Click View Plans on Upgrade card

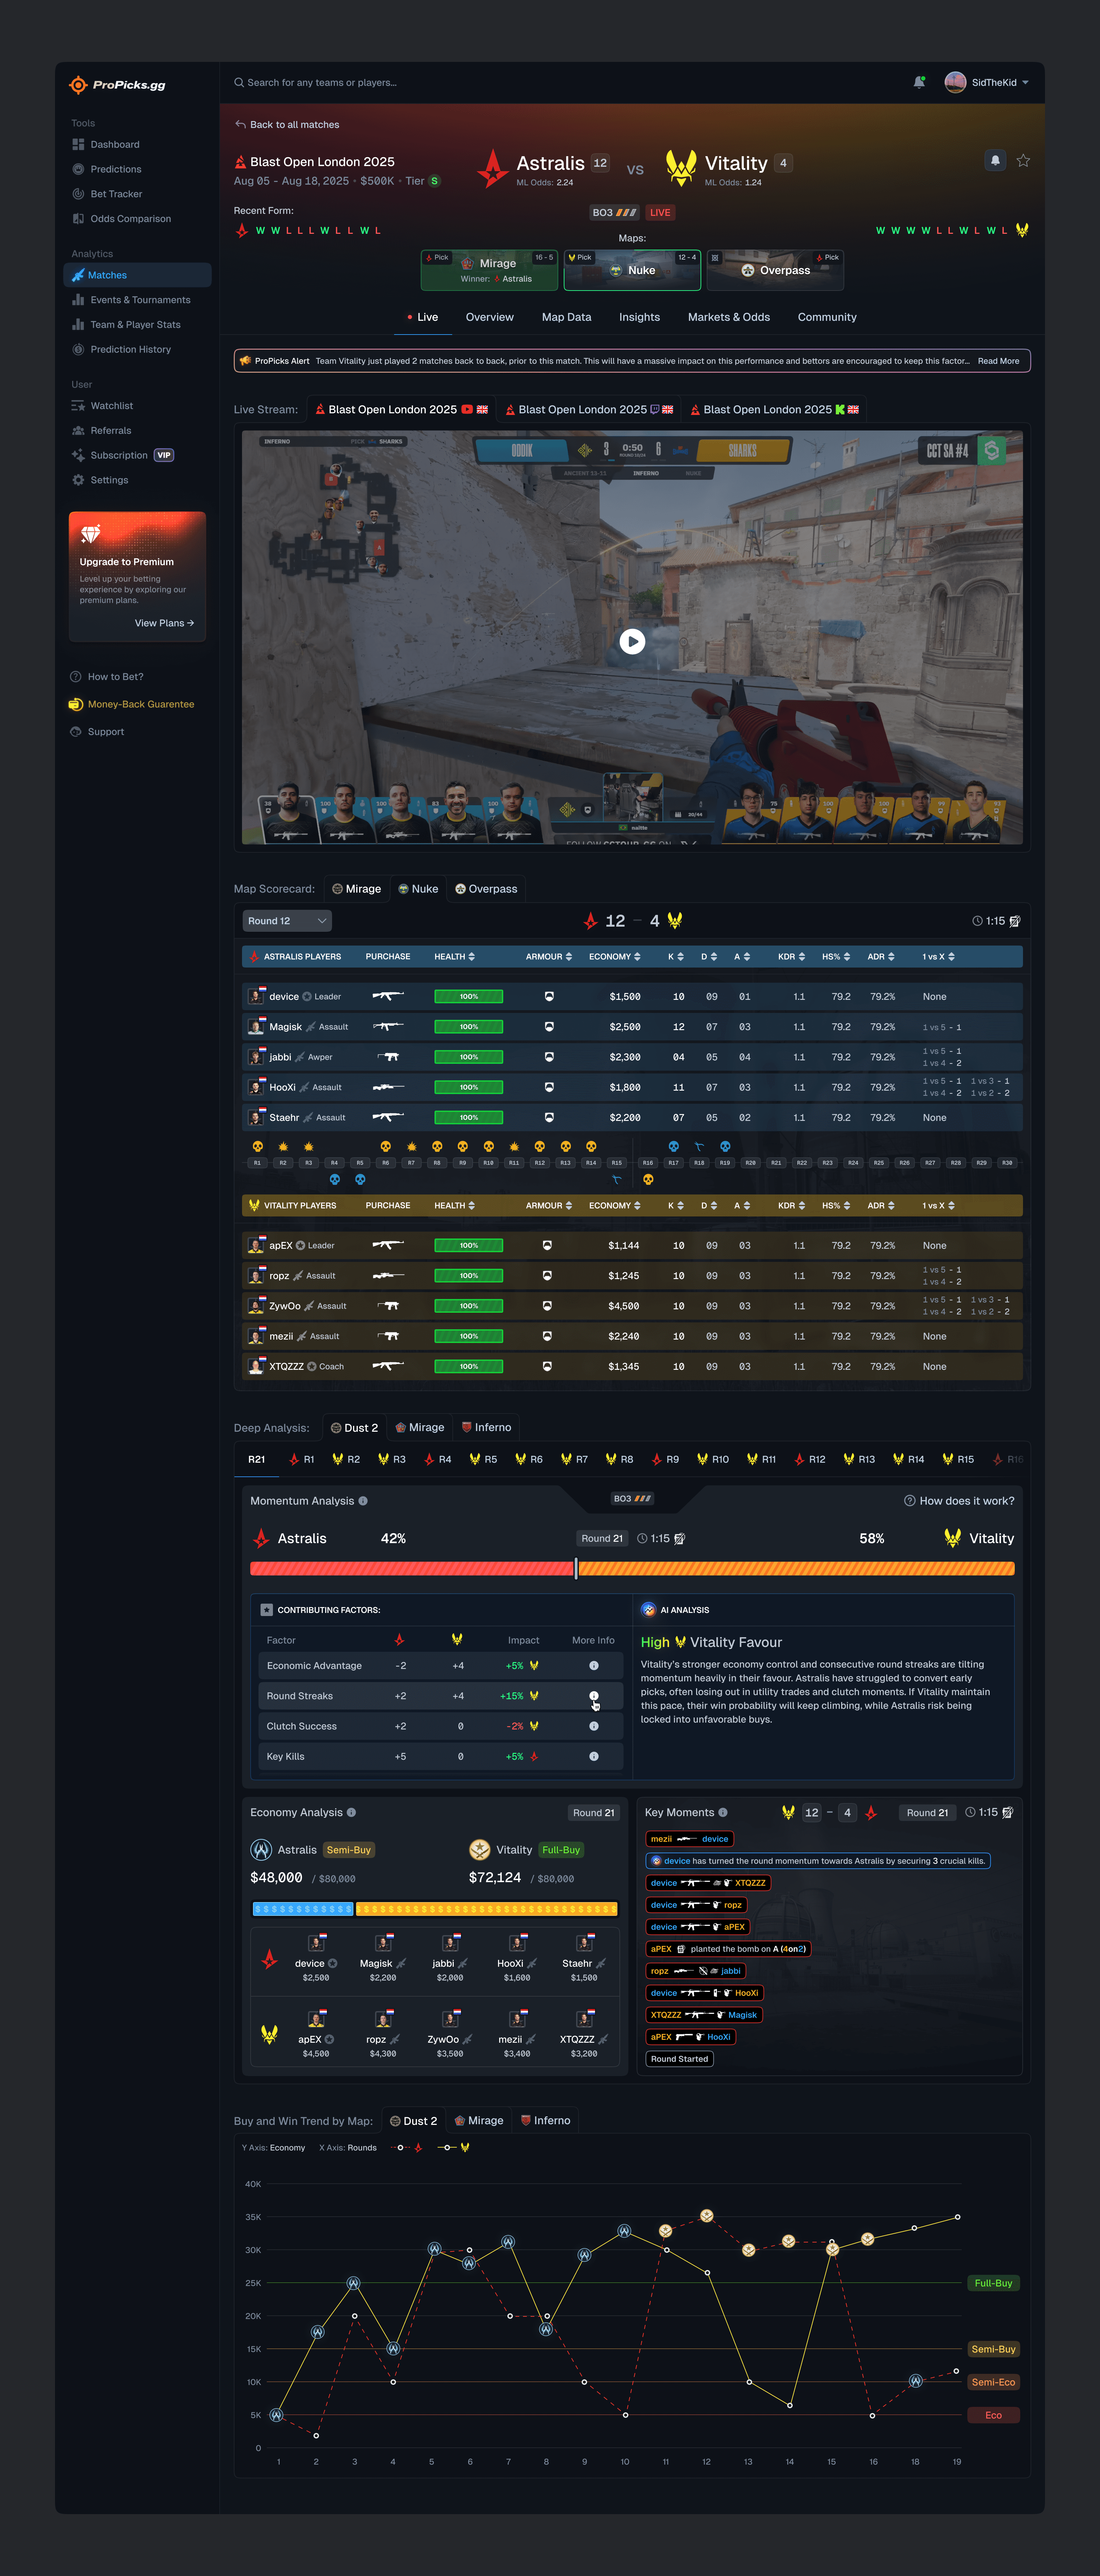(165, 623)
